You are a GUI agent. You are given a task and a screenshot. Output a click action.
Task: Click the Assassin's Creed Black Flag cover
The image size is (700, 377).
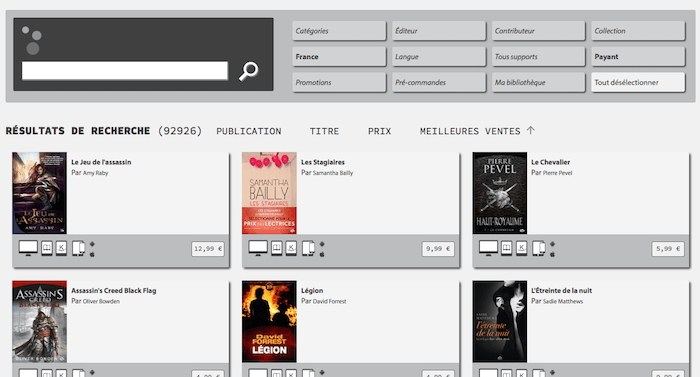[x=39, y=322]
